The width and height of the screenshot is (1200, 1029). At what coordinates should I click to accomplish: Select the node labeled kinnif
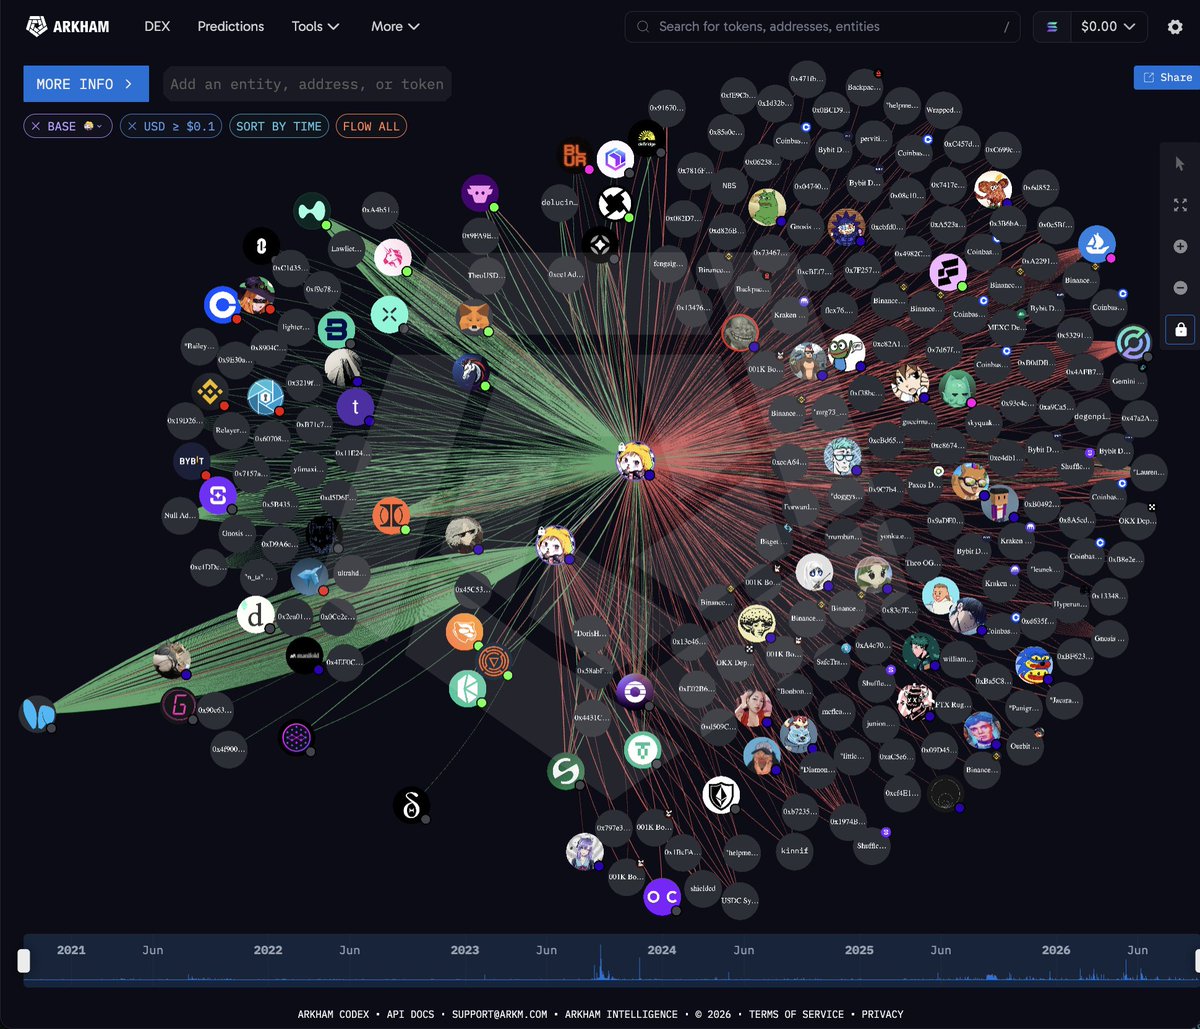(x=796, y=851)
